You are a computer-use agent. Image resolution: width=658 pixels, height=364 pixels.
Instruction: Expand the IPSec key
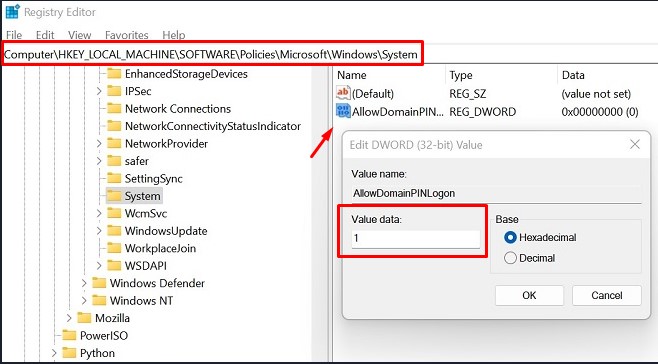point(99,91)
